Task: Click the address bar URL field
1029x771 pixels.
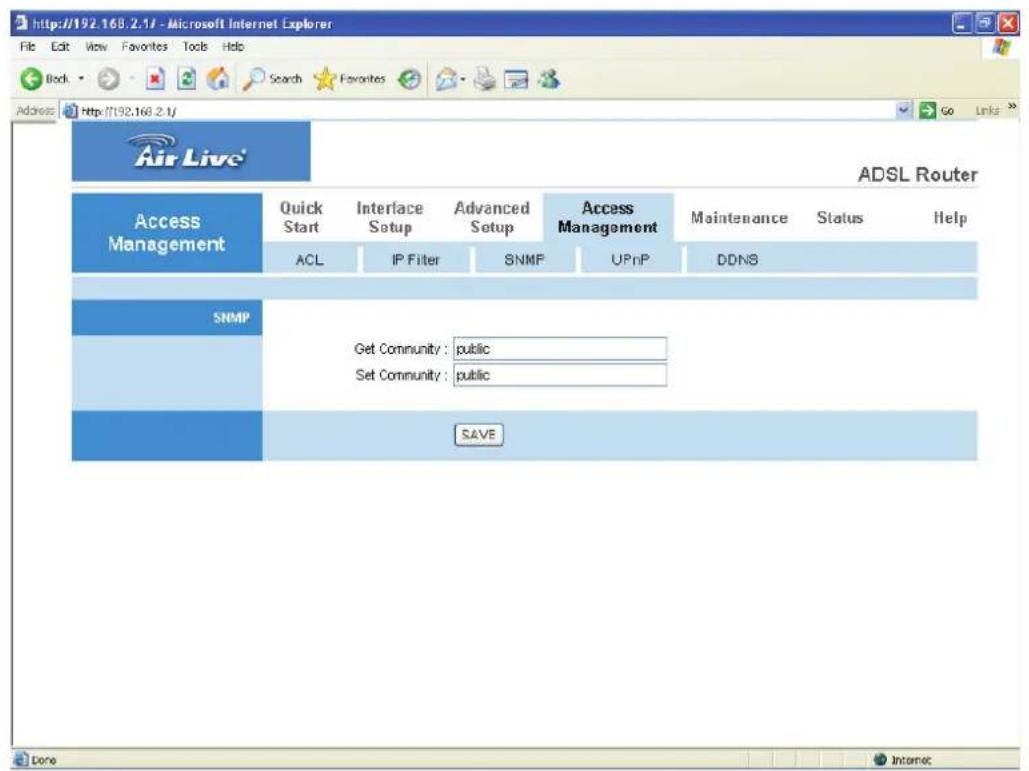Action: [x=486, y=111]
